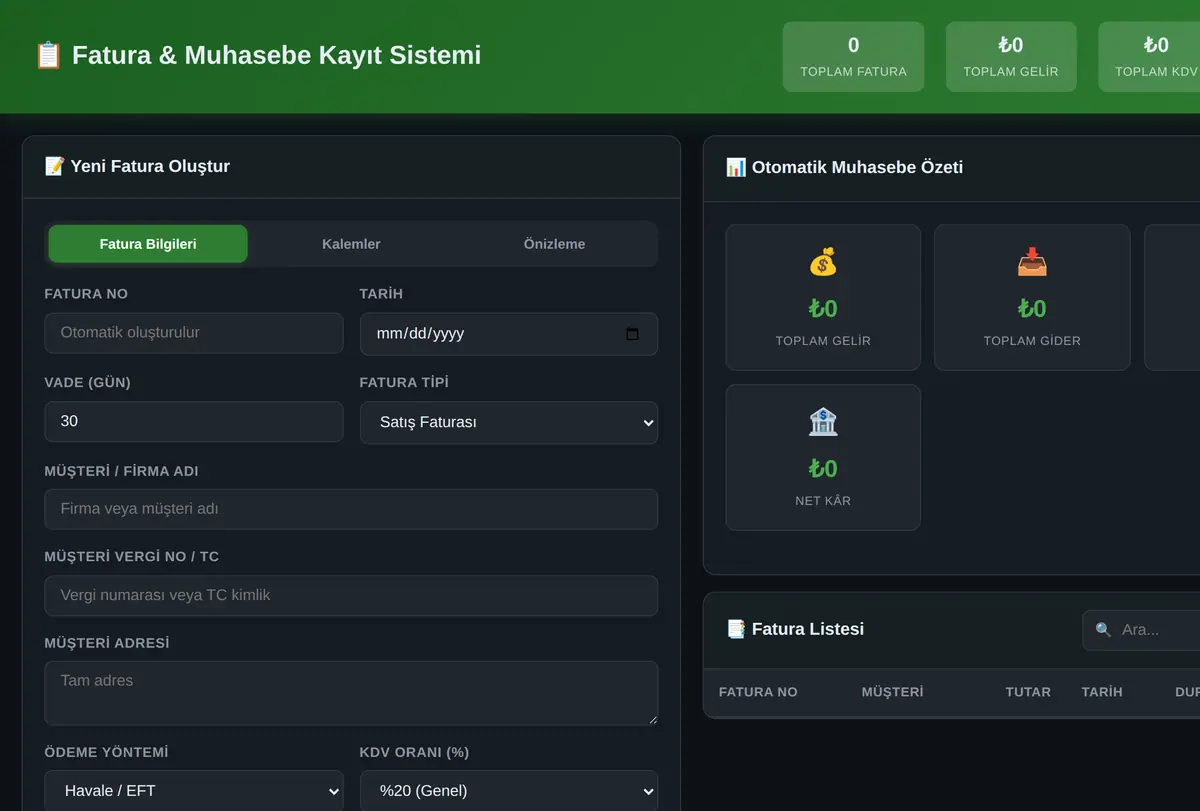
Task: Click the Otomatik Muhasebe Özeti heading
Action: click(857, 167)
